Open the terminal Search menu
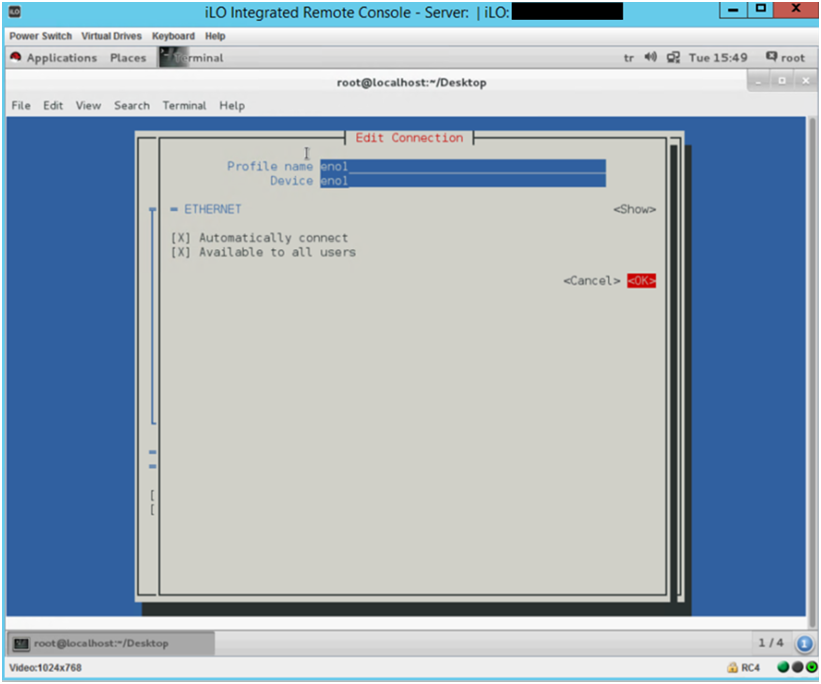821x684 pixels. (x=131, y=105)
